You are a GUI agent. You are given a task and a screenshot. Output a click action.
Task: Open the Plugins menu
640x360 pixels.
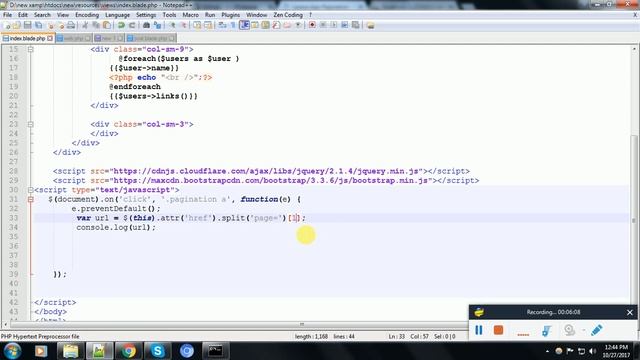231,15
